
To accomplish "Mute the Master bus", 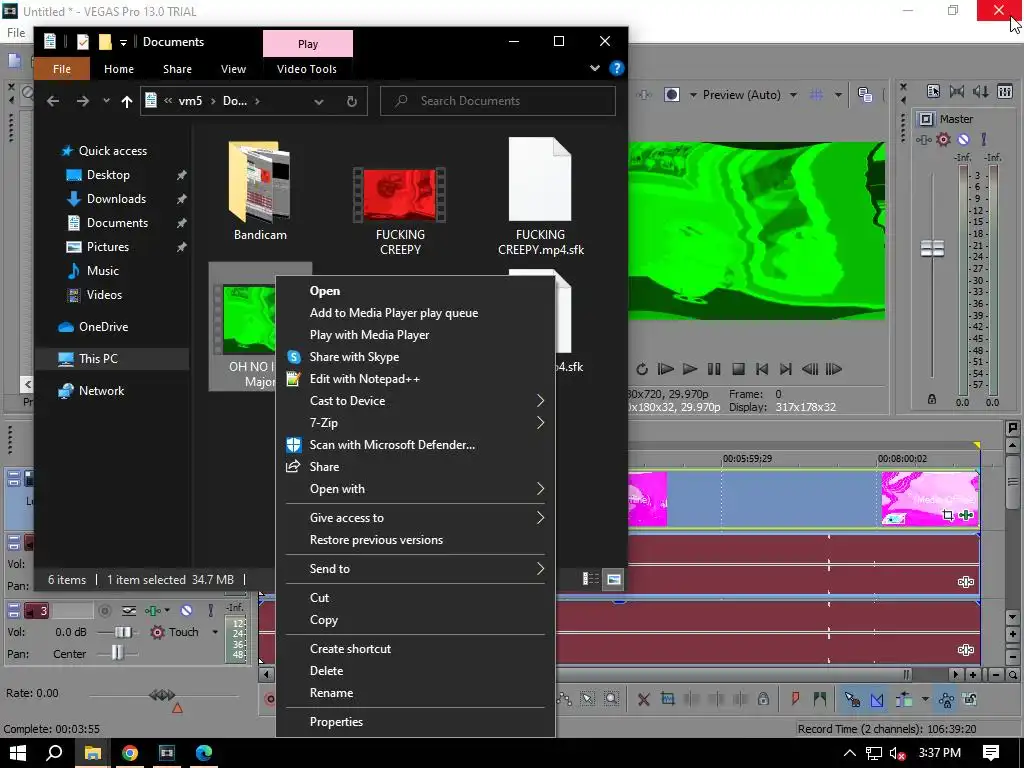I will coord(963,139).
